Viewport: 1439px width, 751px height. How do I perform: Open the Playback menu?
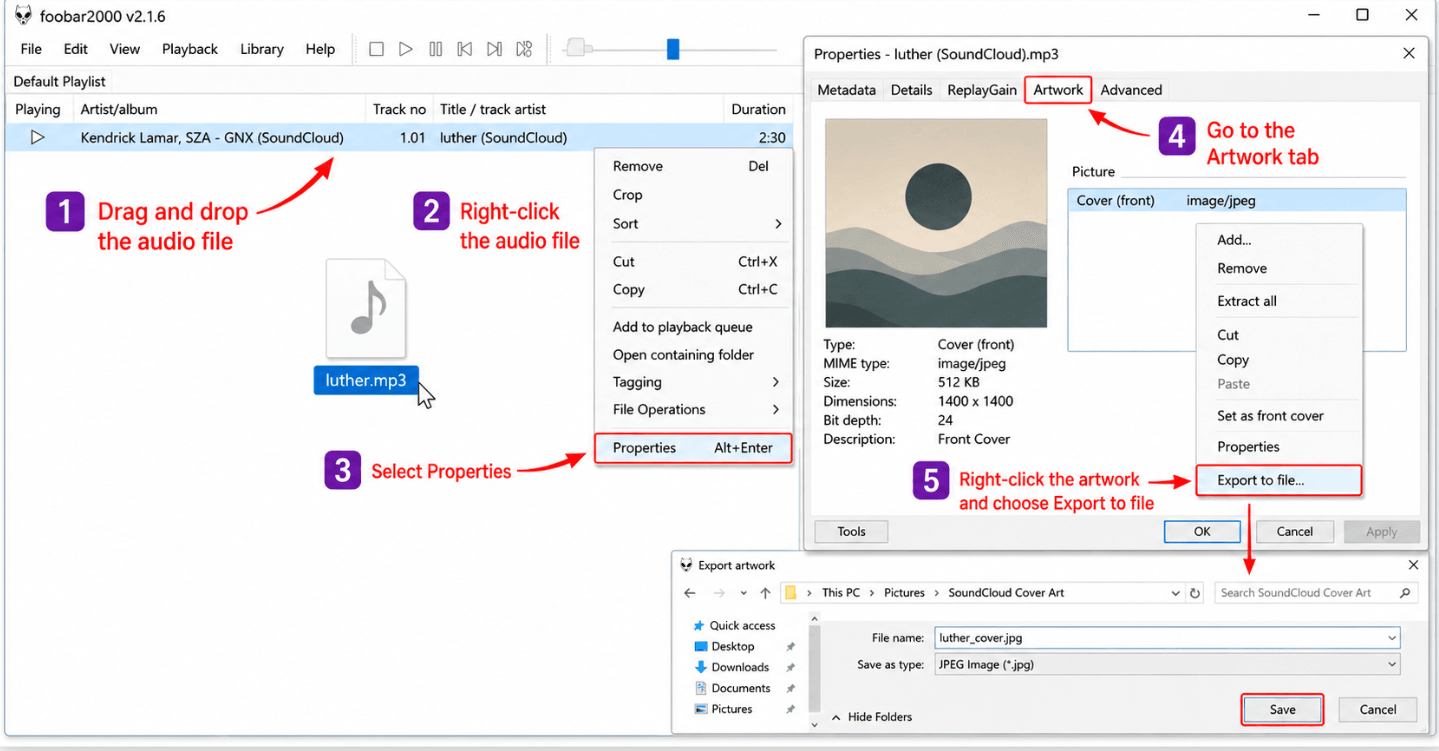click(x=190, y=49)
